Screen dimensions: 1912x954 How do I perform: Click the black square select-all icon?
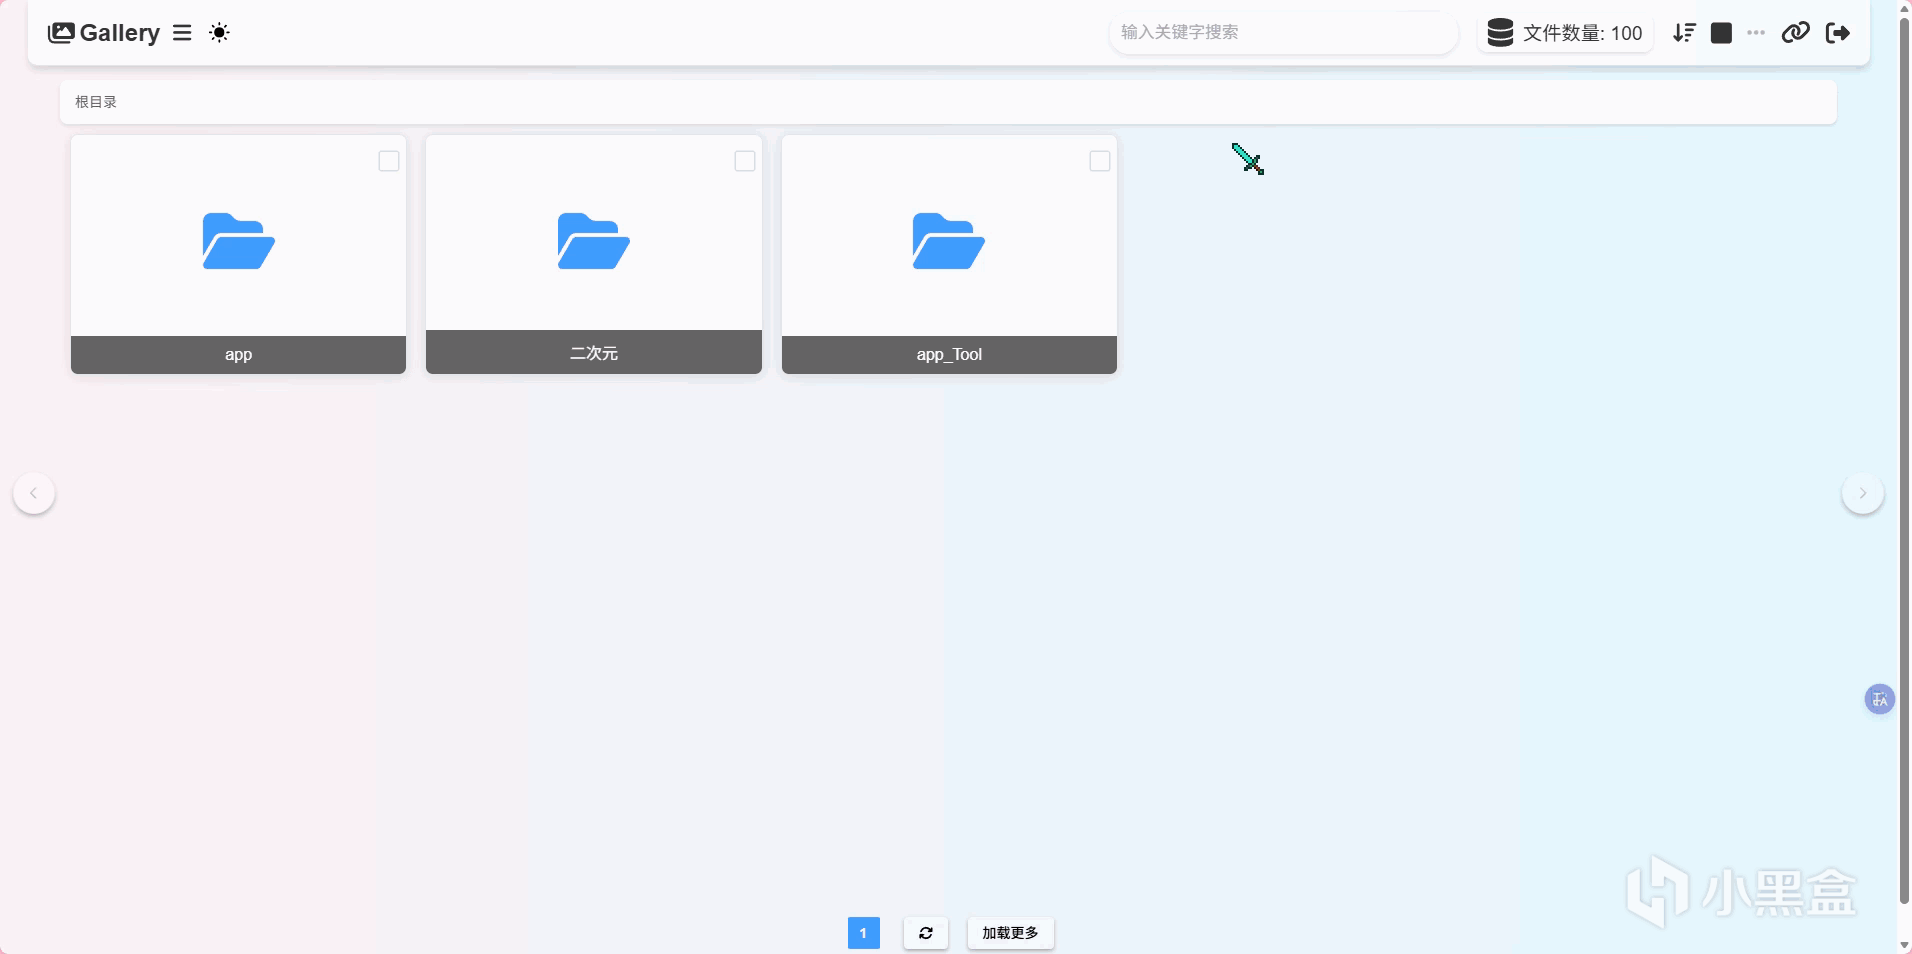pyautogui.click(x=1721, y=33)
